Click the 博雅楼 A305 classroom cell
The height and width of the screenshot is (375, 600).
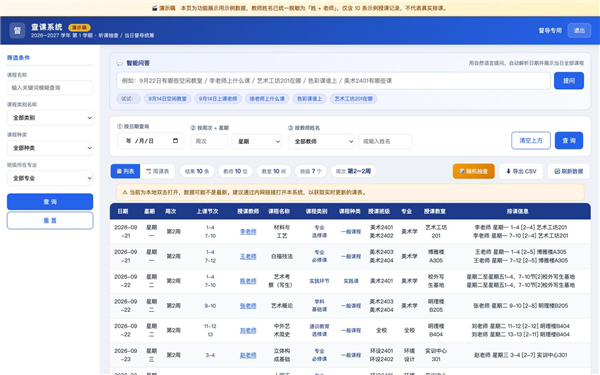436,256
